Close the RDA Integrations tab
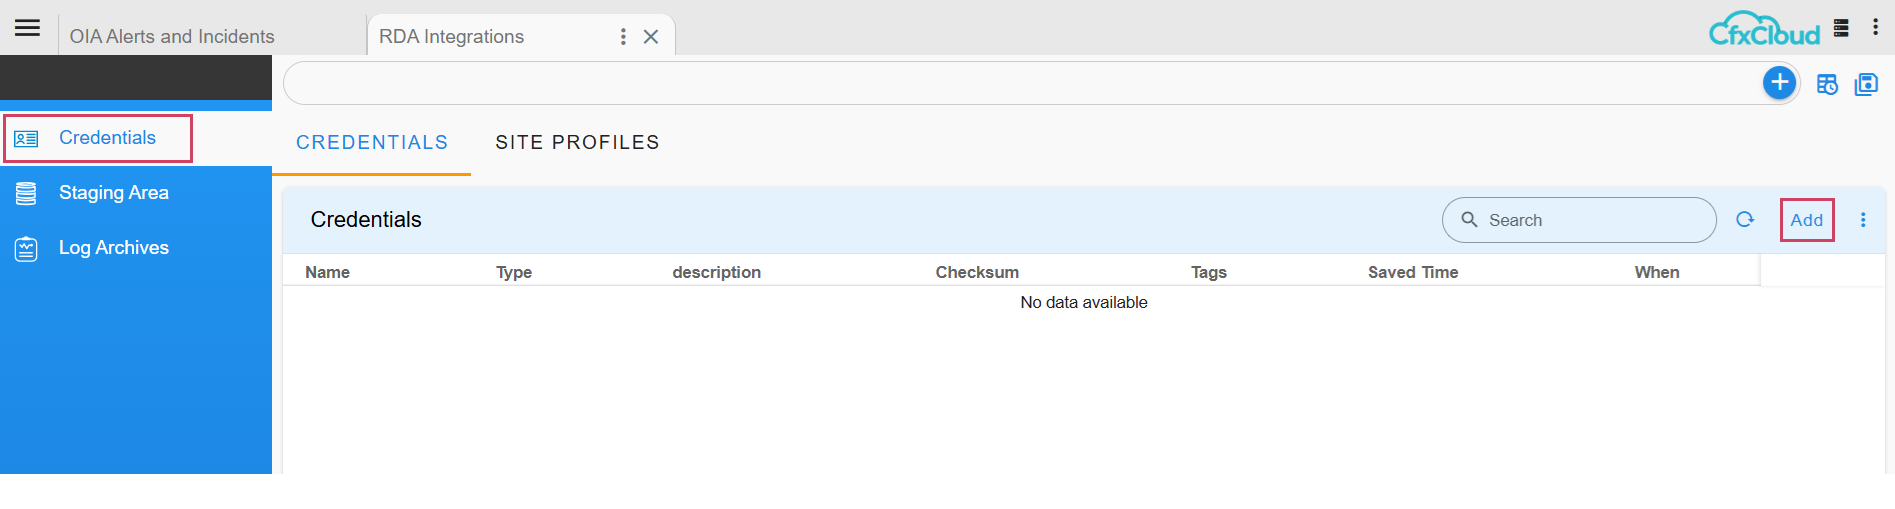 pyautogui.click(x=651, y=37)
